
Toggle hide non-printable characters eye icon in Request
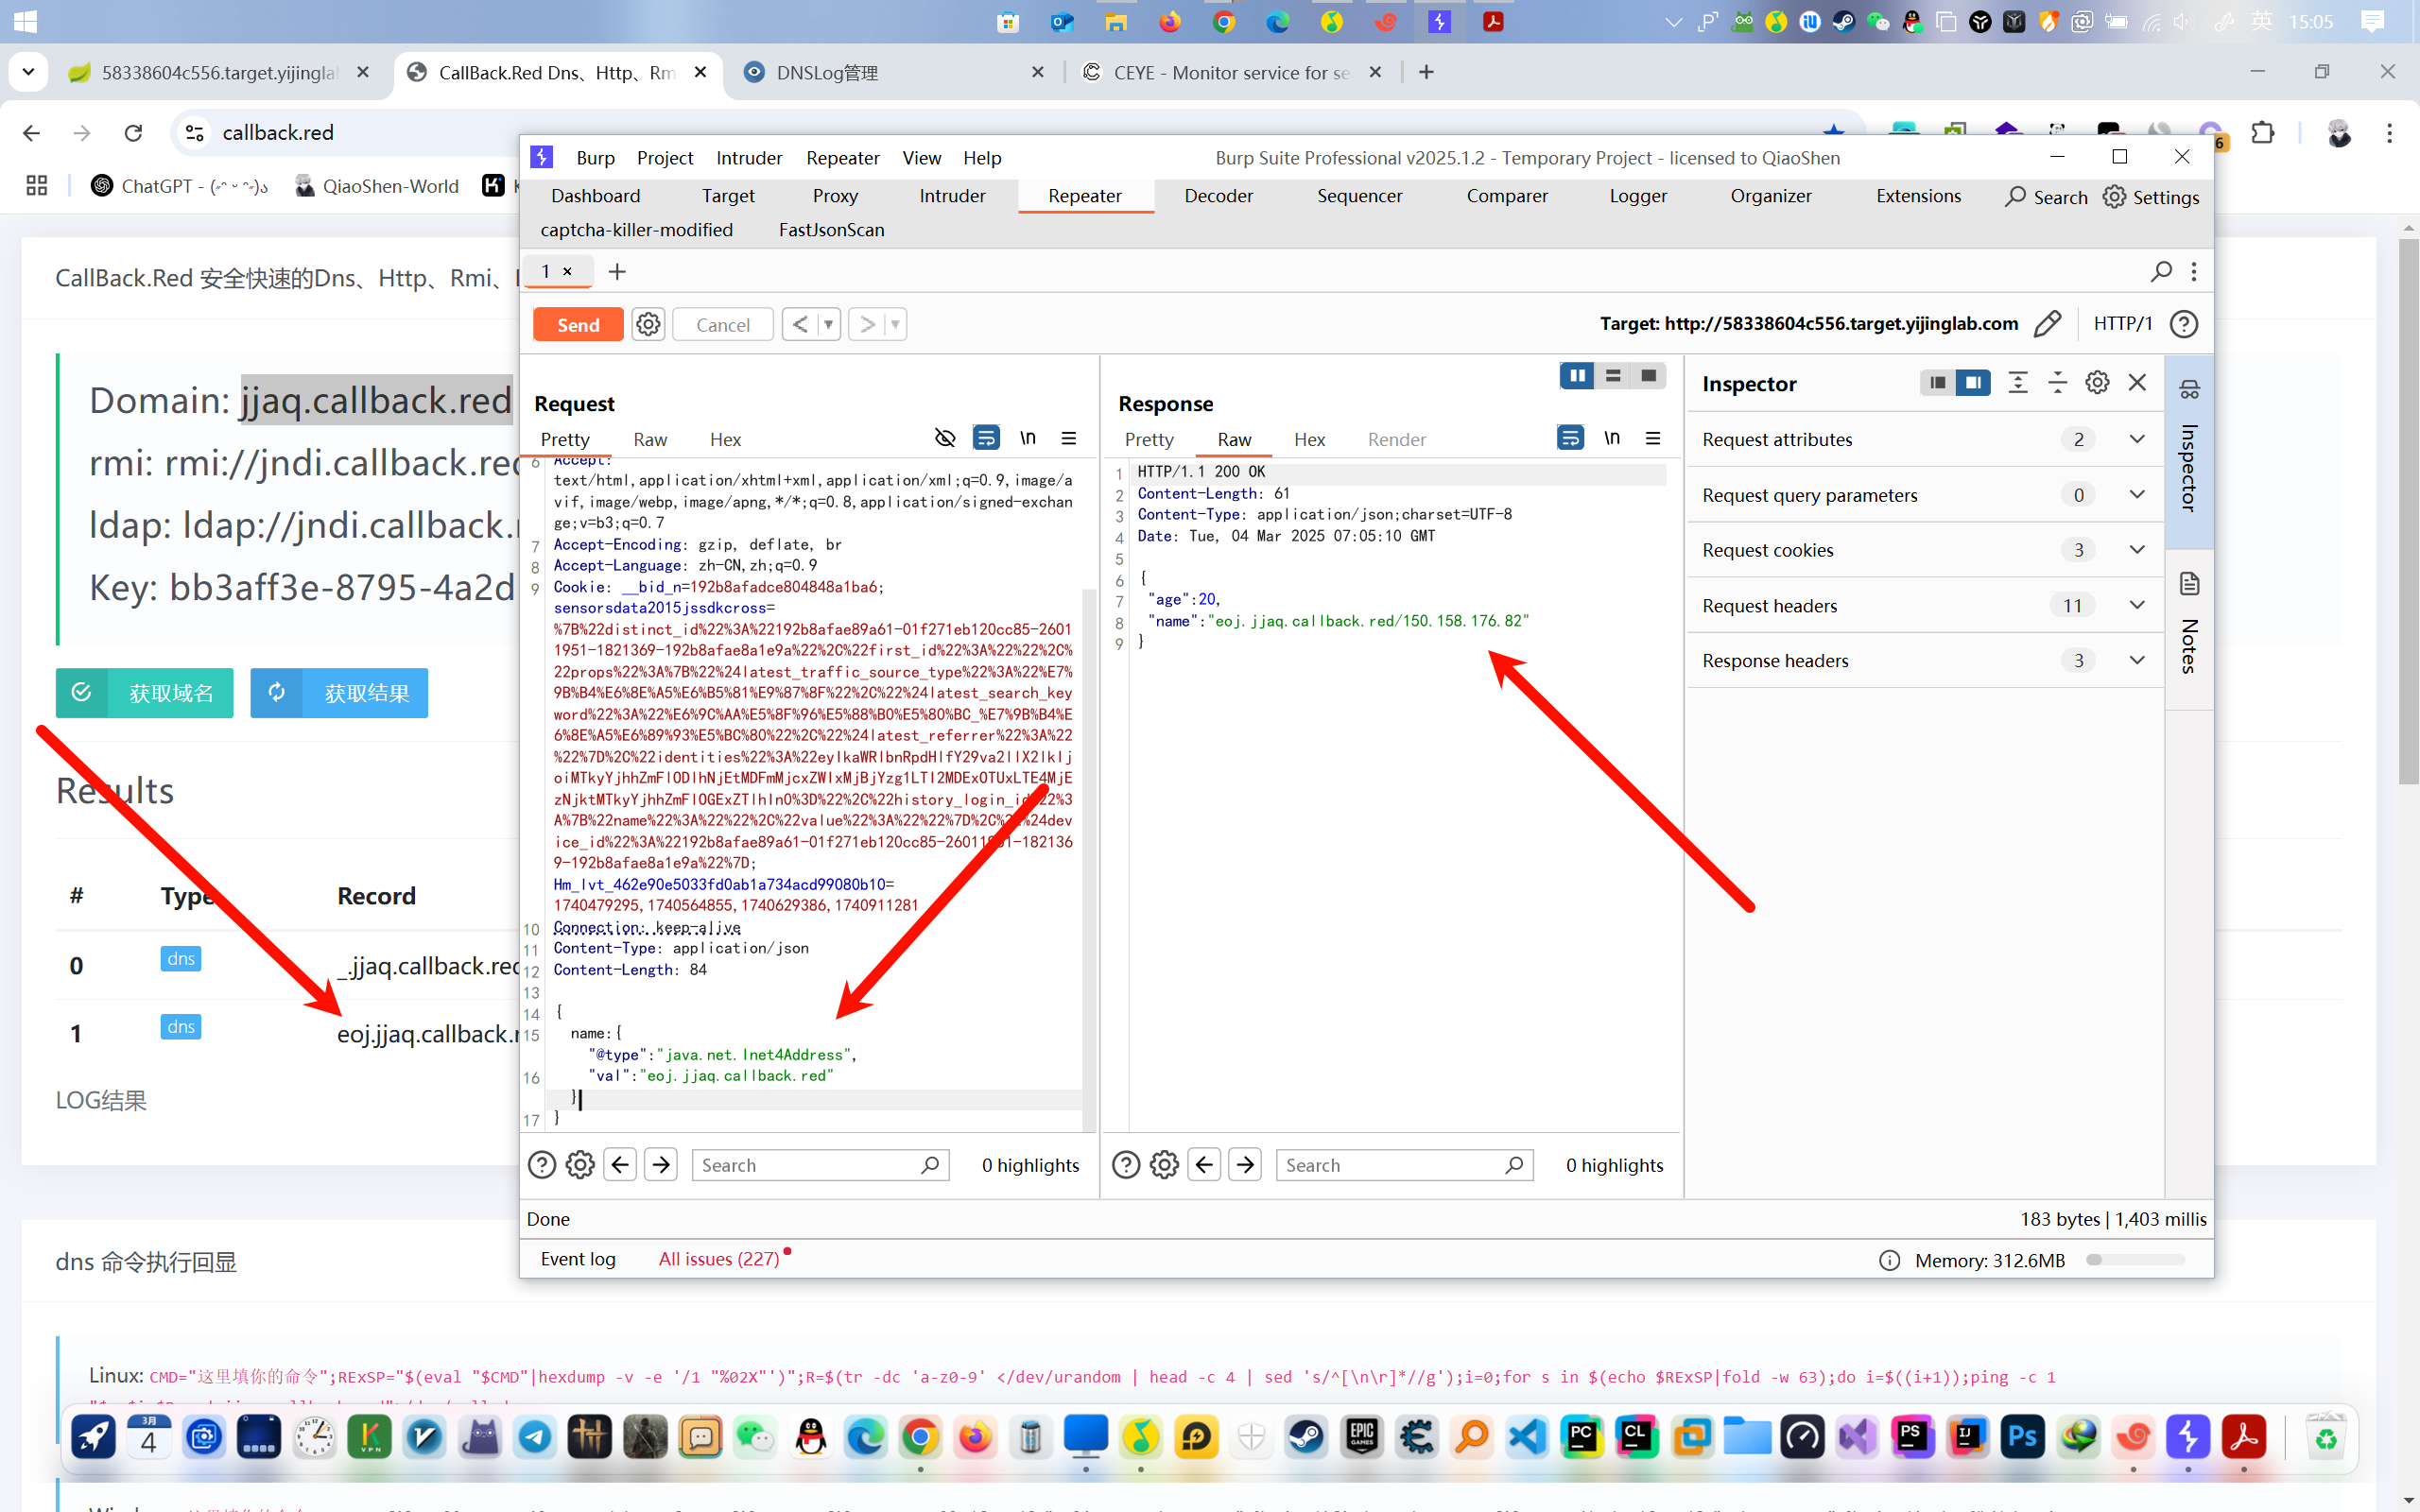(x=944, y=438)
